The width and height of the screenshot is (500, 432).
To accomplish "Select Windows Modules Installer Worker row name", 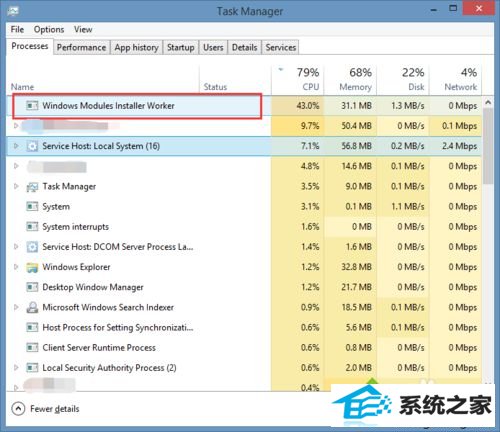I will 108,106.
